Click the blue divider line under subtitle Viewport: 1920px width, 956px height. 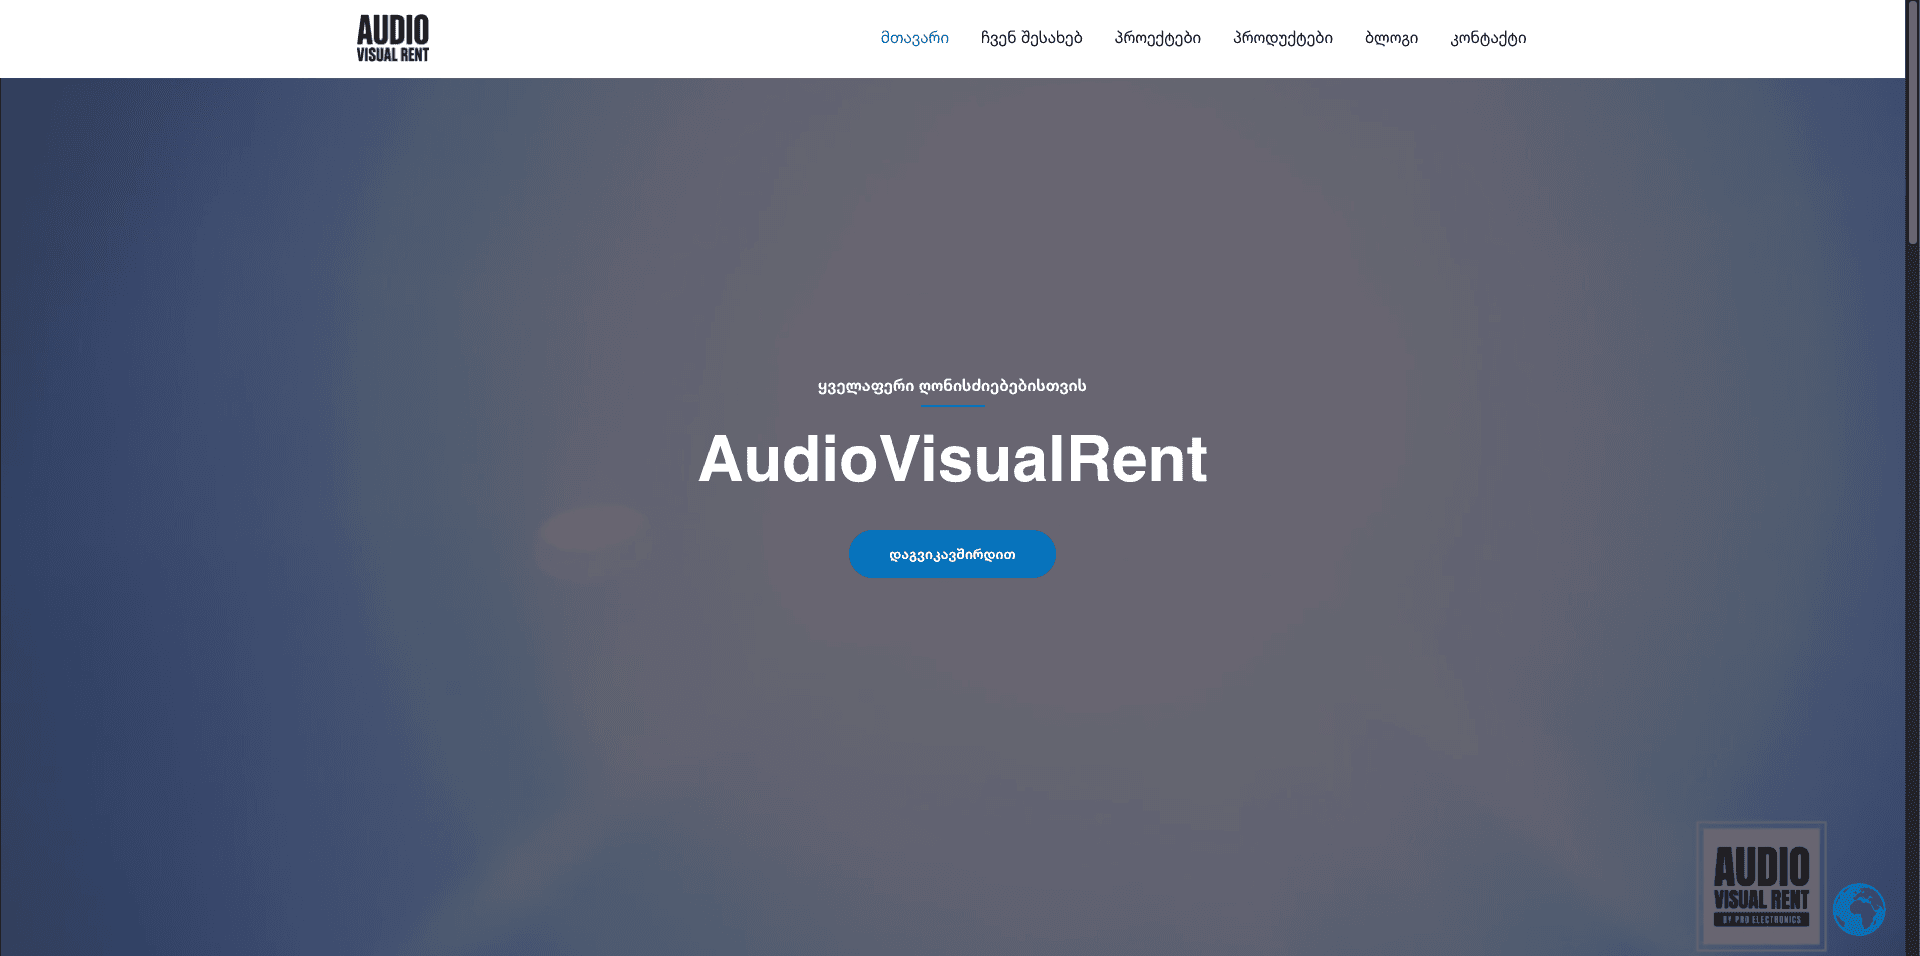[952, 406]
